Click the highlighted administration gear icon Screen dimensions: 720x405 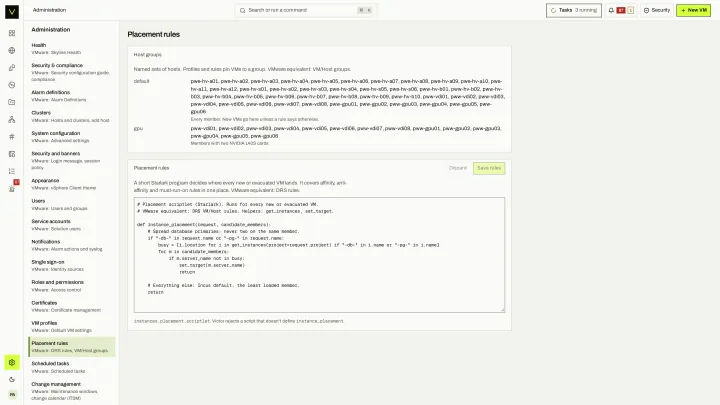12,362
